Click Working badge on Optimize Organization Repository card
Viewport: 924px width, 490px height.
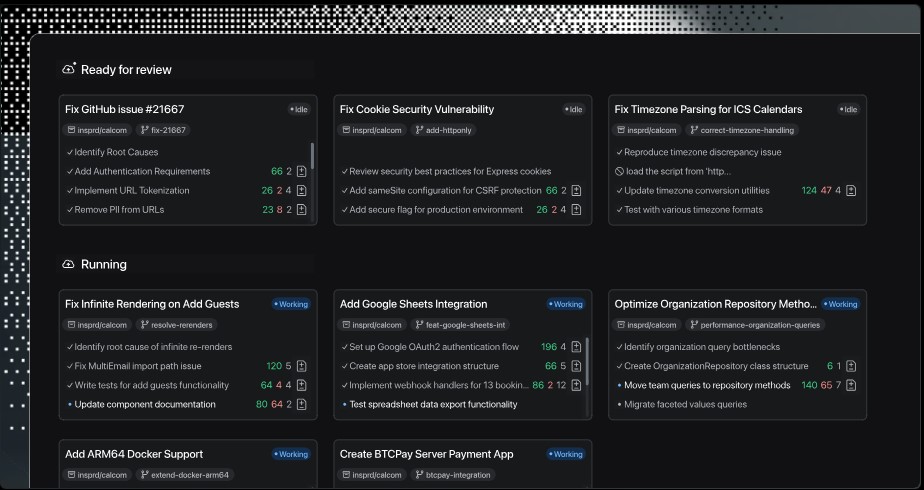[841, 304]
